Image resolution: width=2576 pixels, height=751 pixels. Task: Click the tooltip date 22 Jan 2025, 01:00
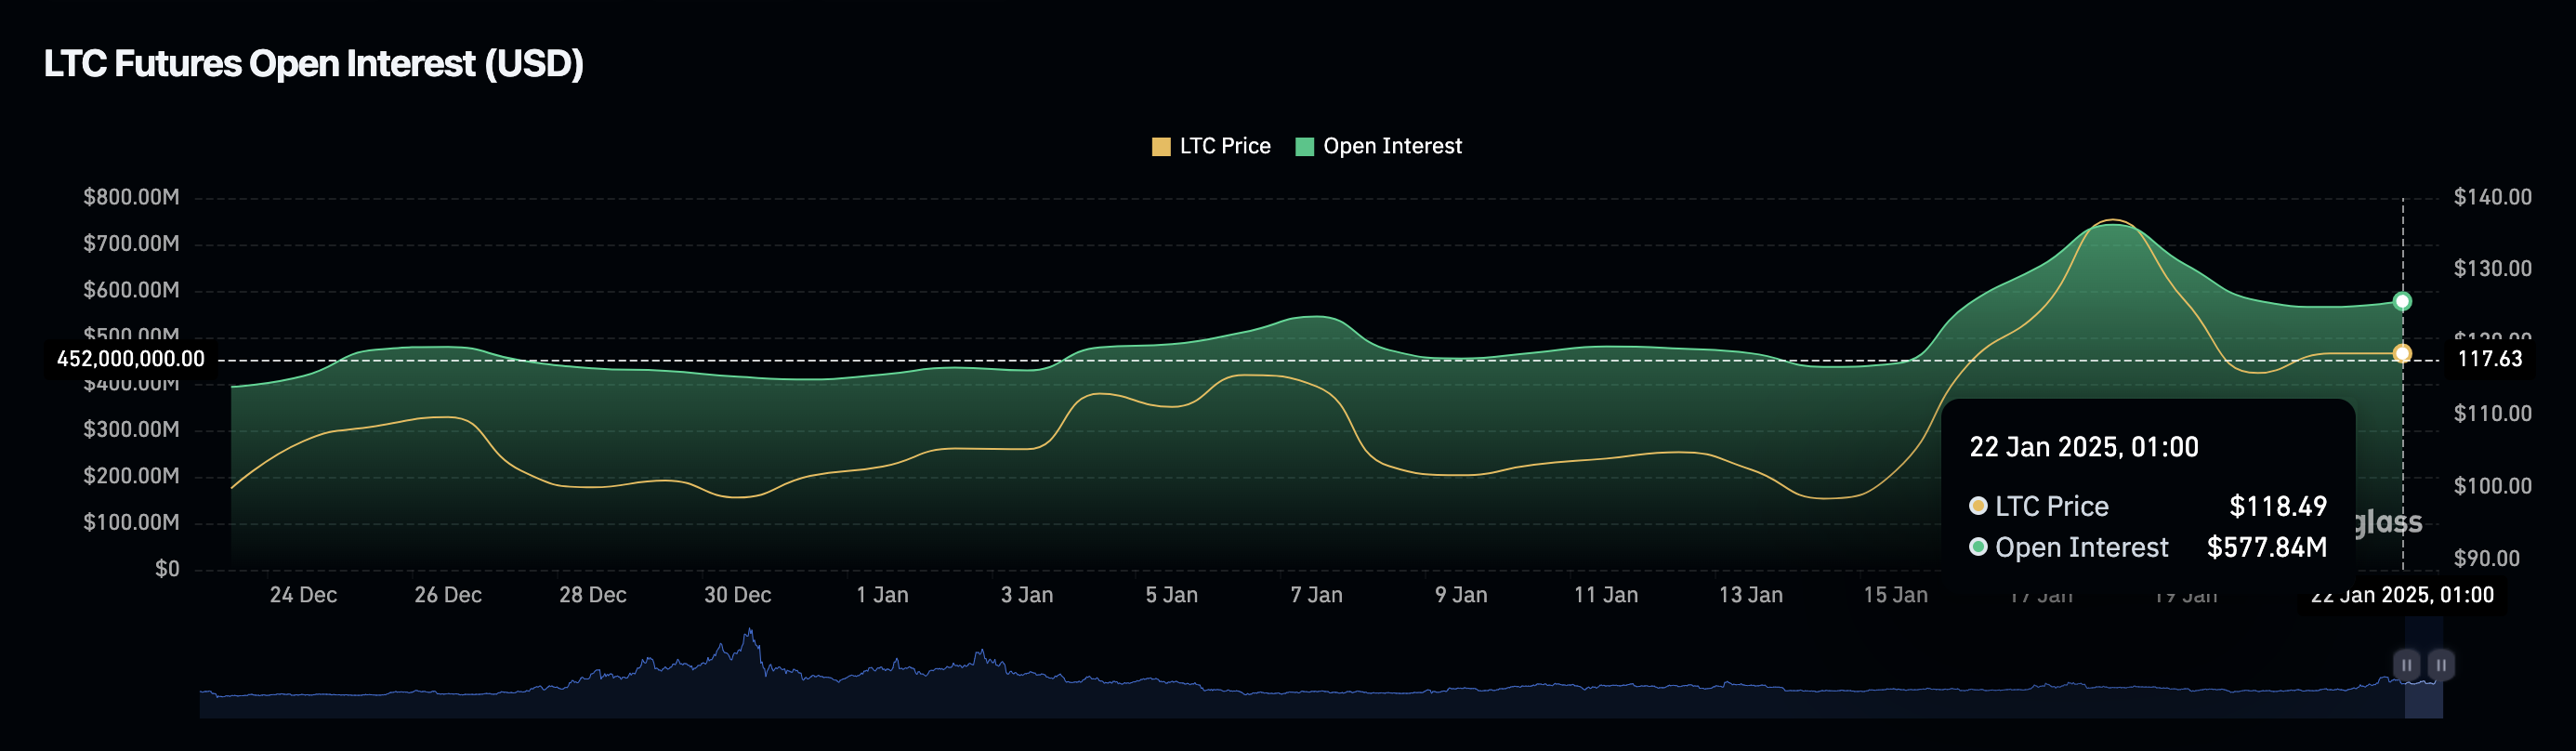2084,447
